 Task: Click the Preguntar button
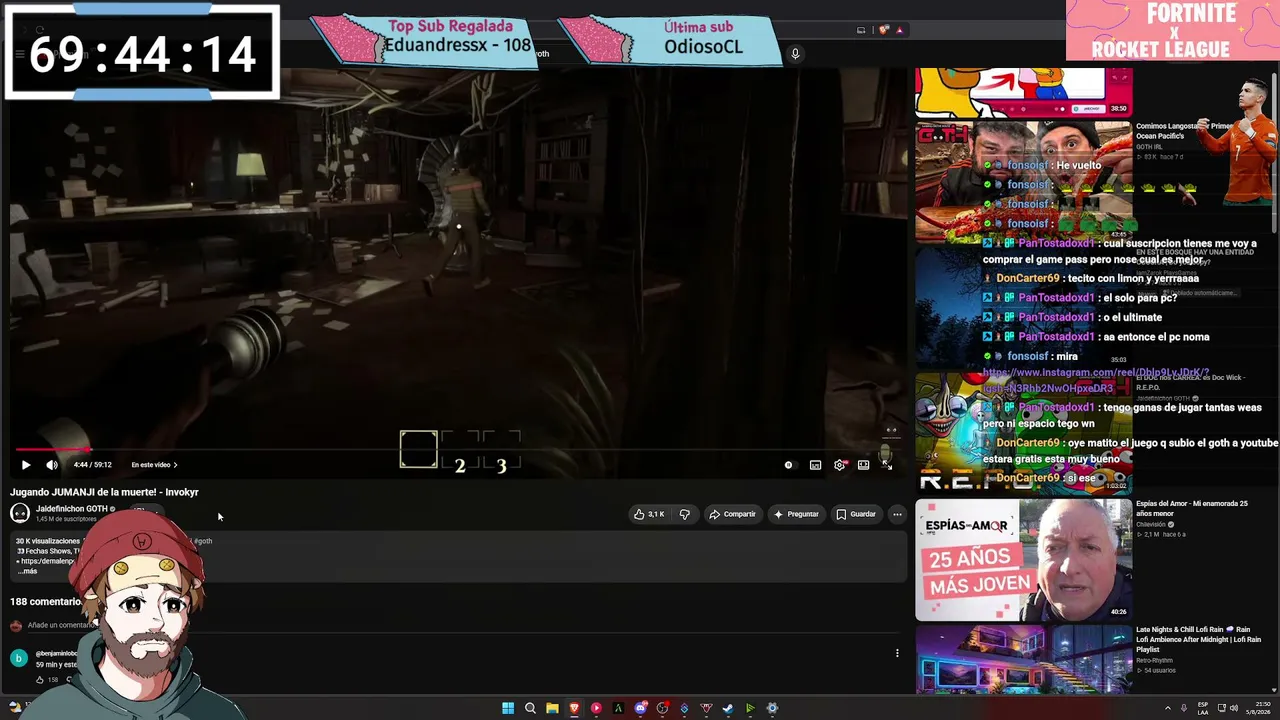(x=796, y=514)
